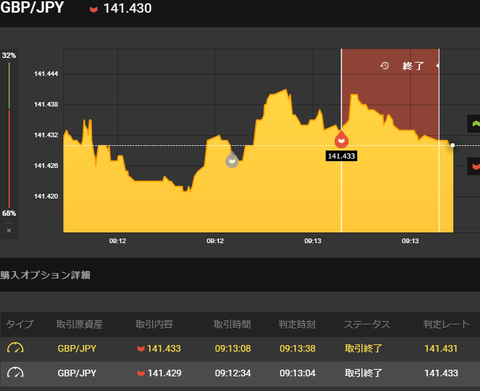
Task: Click the green portion of sentiment bar
Action: click(x=9, y=85)
